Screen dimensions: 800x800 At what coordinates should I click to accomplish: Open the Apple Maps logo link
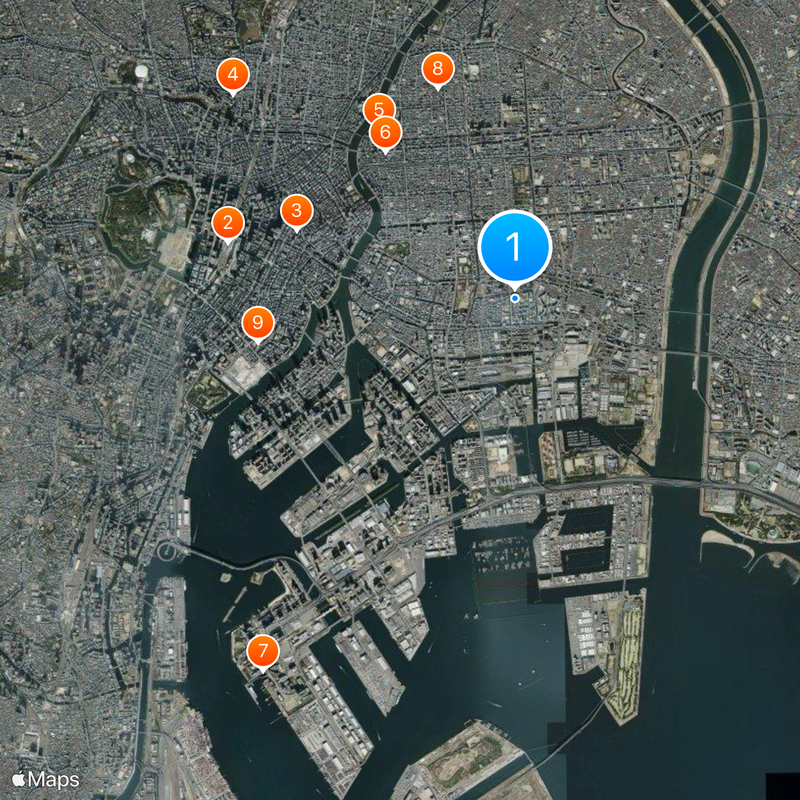(x=45, y=780)
